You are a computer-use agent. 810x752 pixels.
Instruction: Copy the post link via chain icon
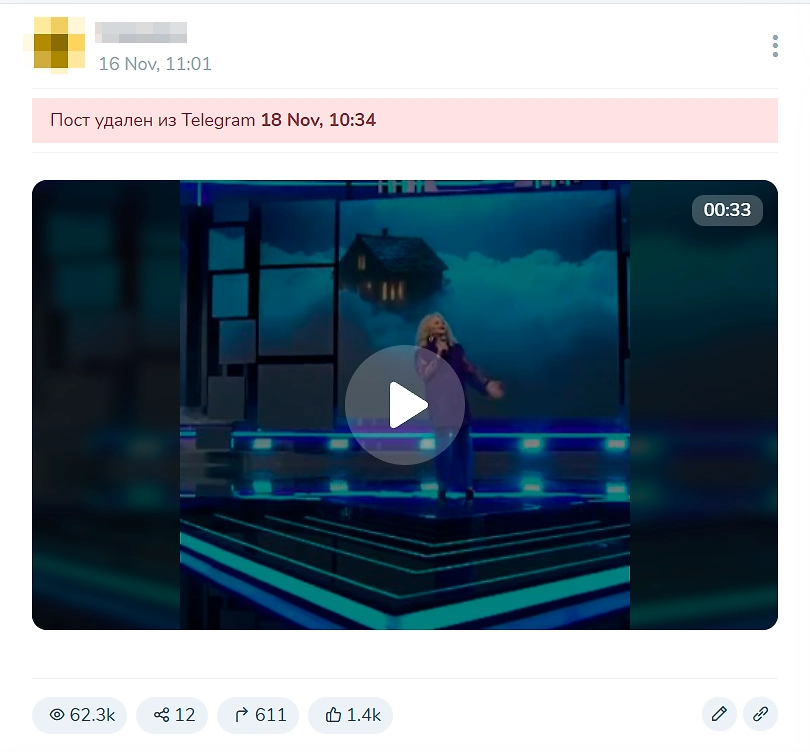click(760, 714)
